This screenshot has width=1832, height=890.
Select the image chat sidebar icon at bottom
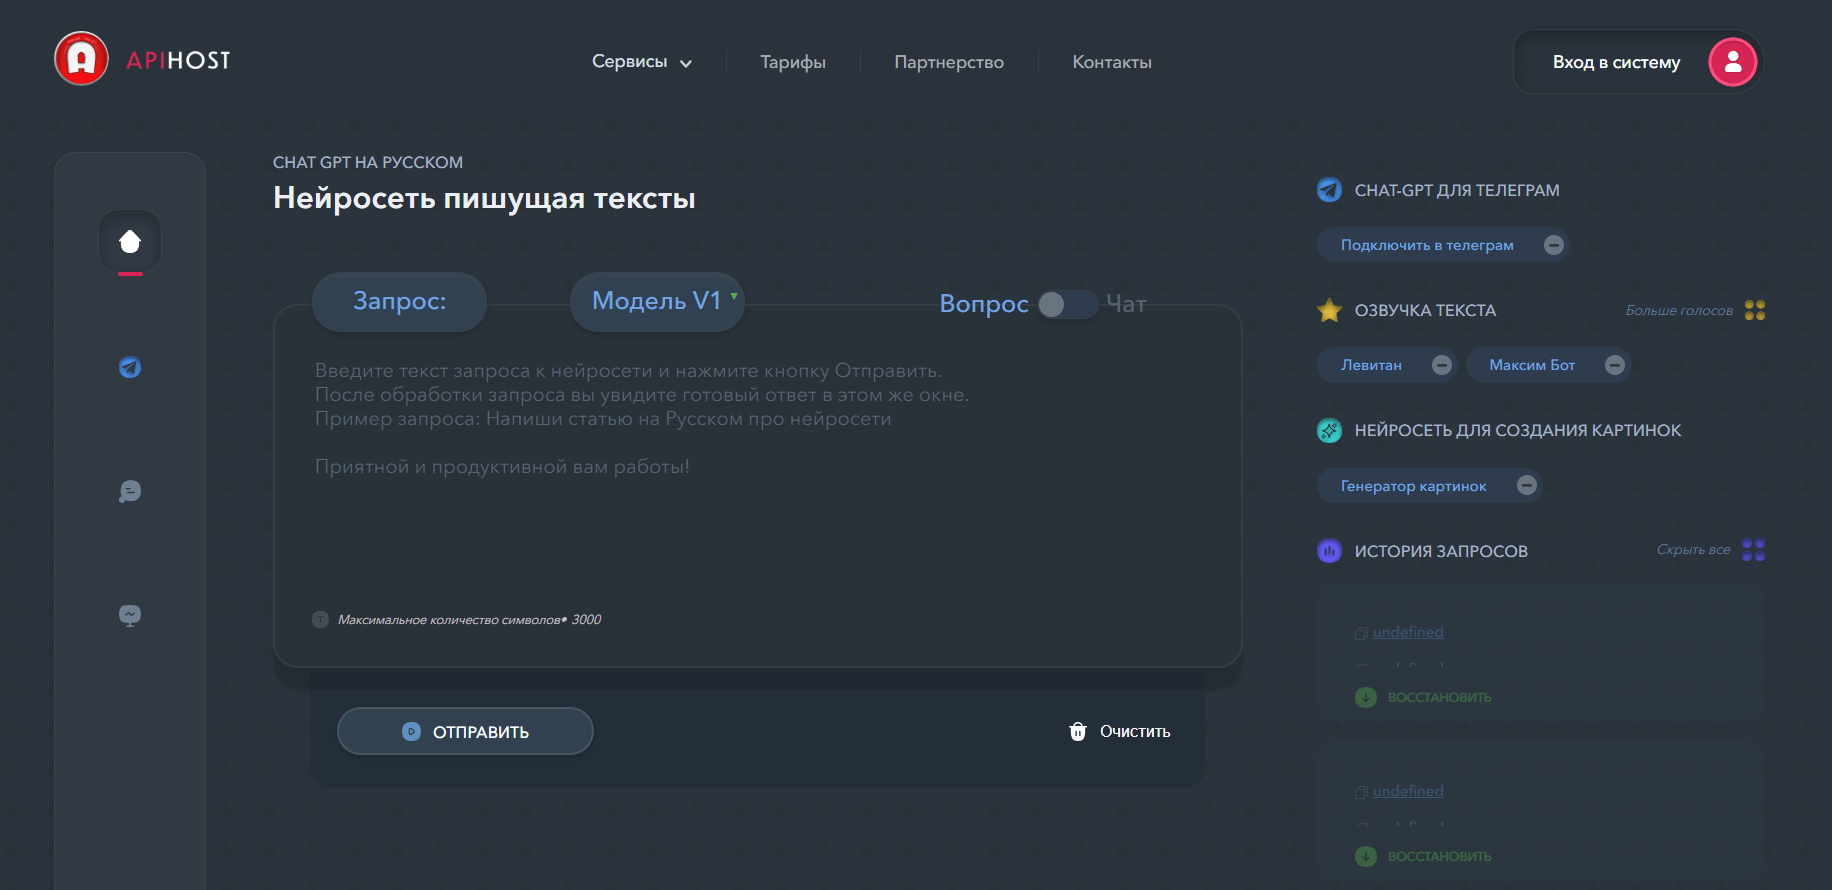tap(130, 615)
